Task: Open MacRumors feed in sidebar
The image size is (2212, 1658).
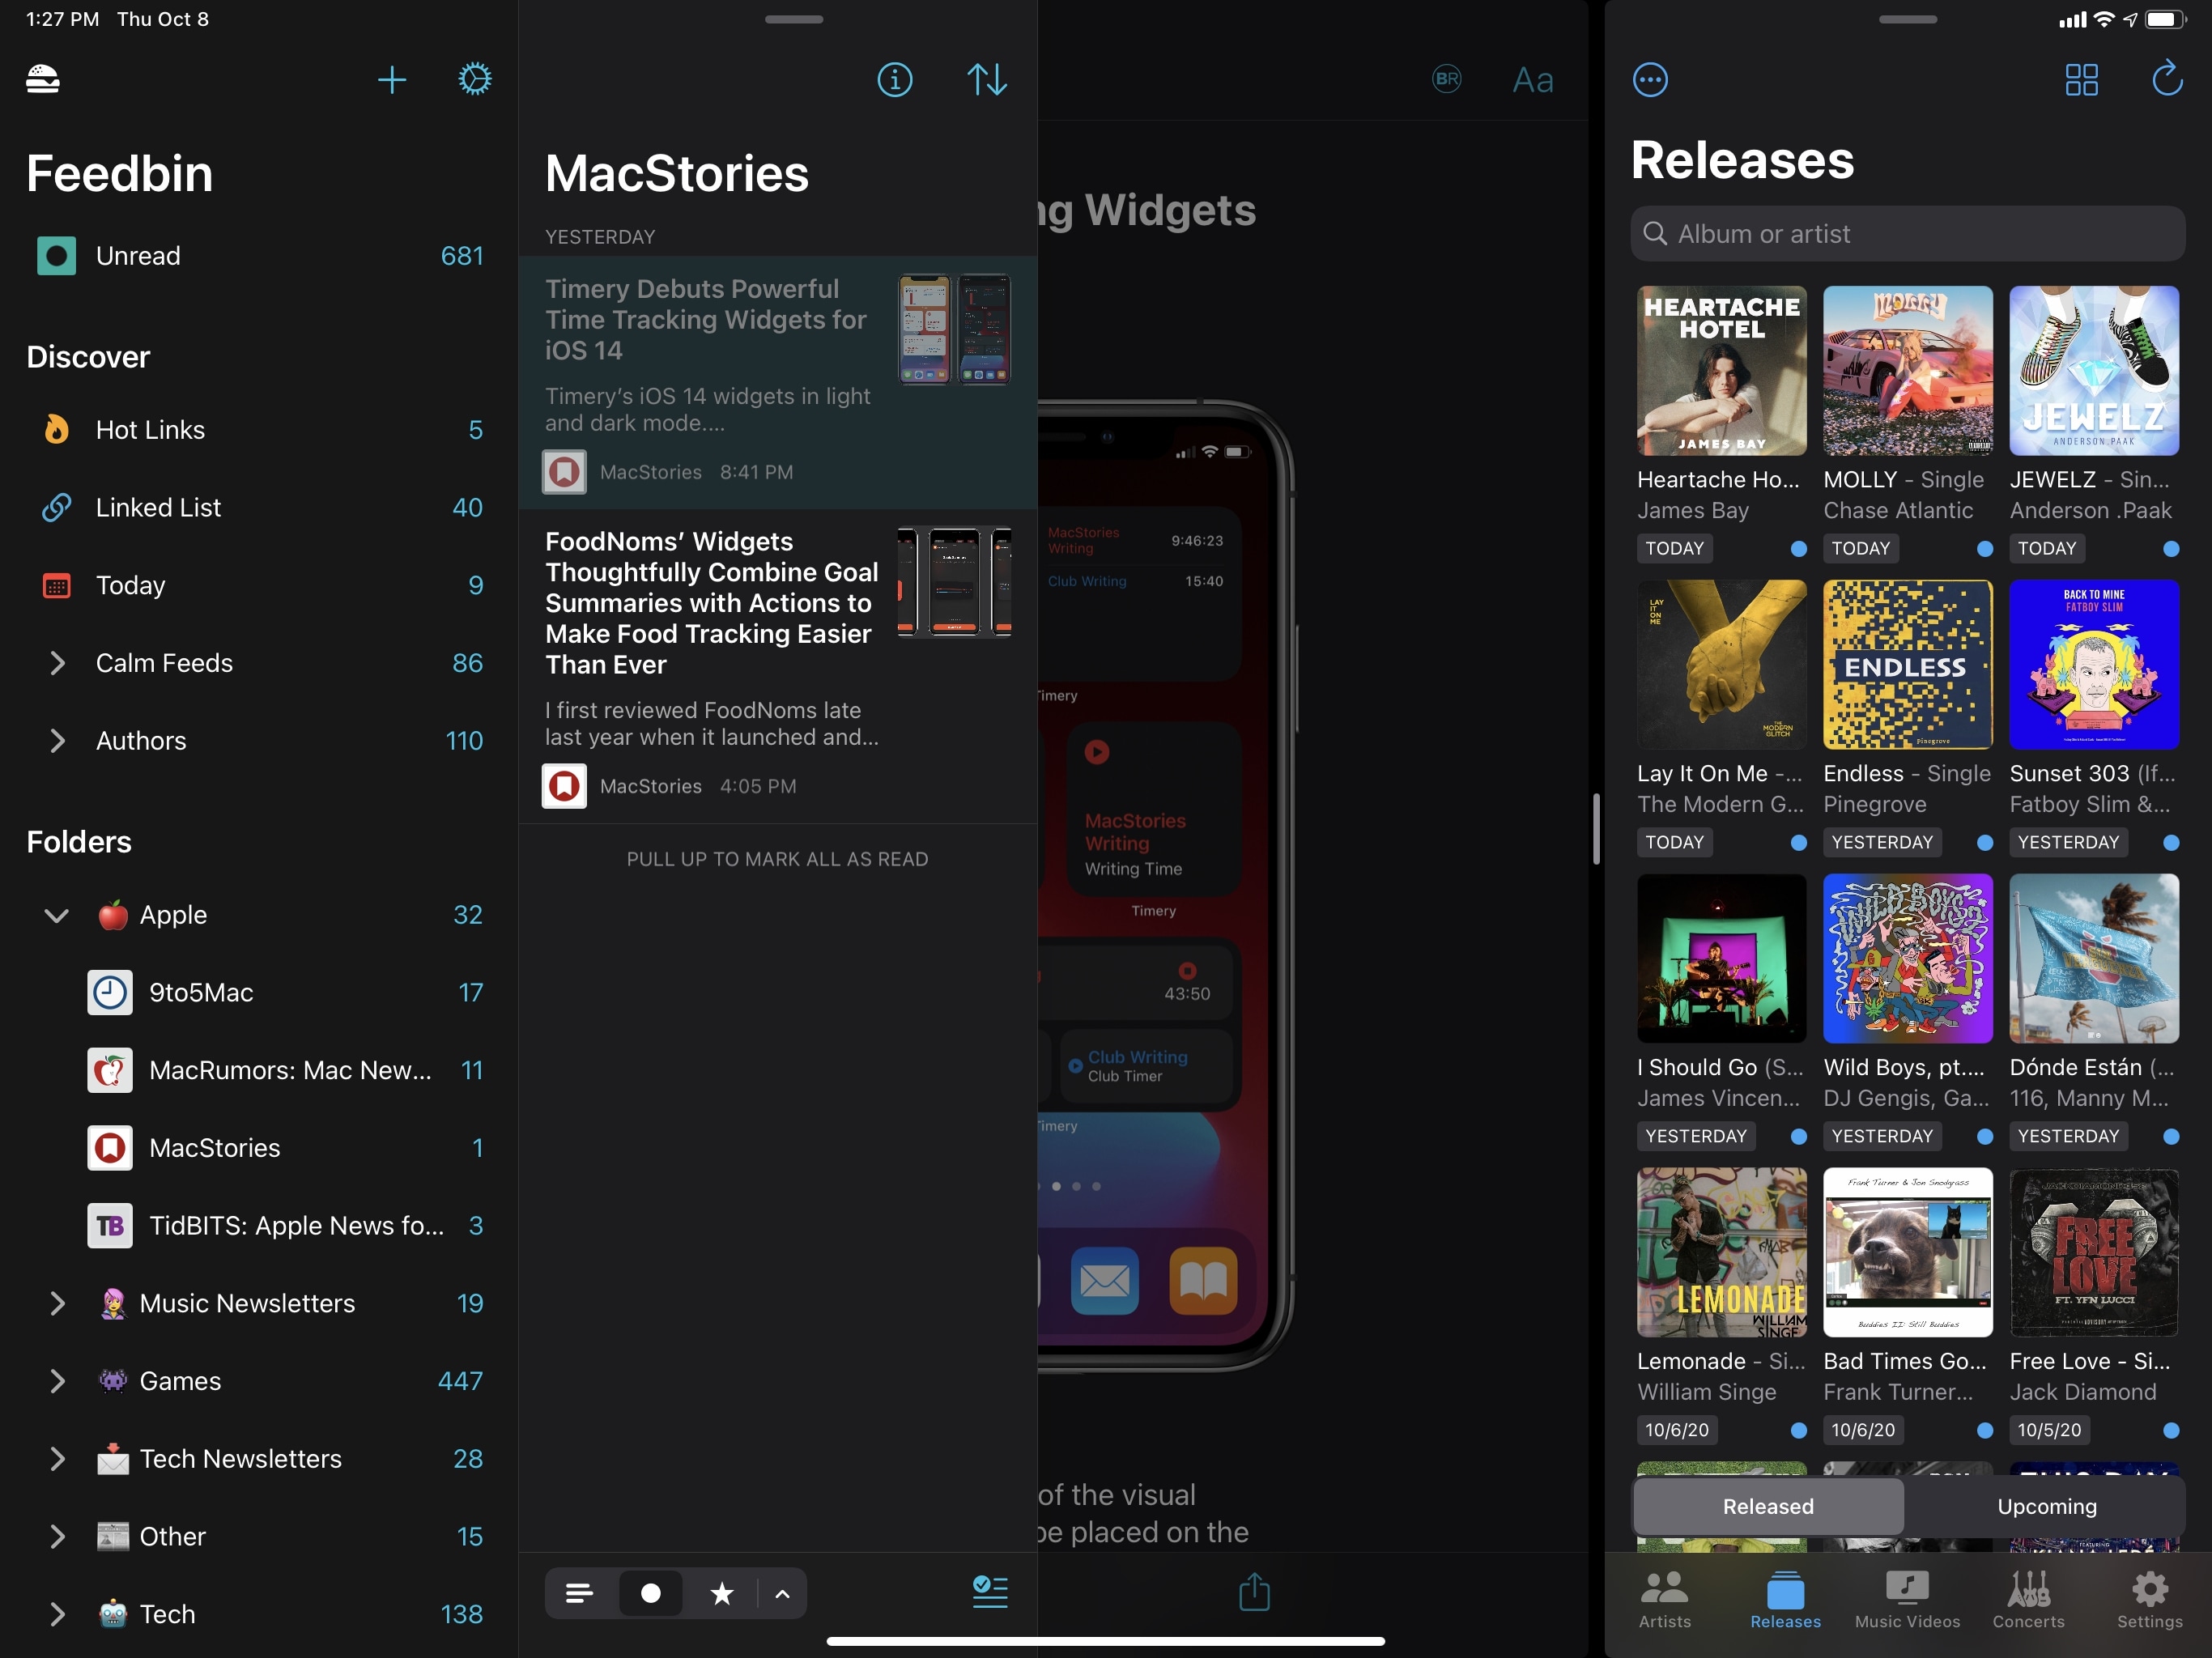Action: [x=259, y=1070]
